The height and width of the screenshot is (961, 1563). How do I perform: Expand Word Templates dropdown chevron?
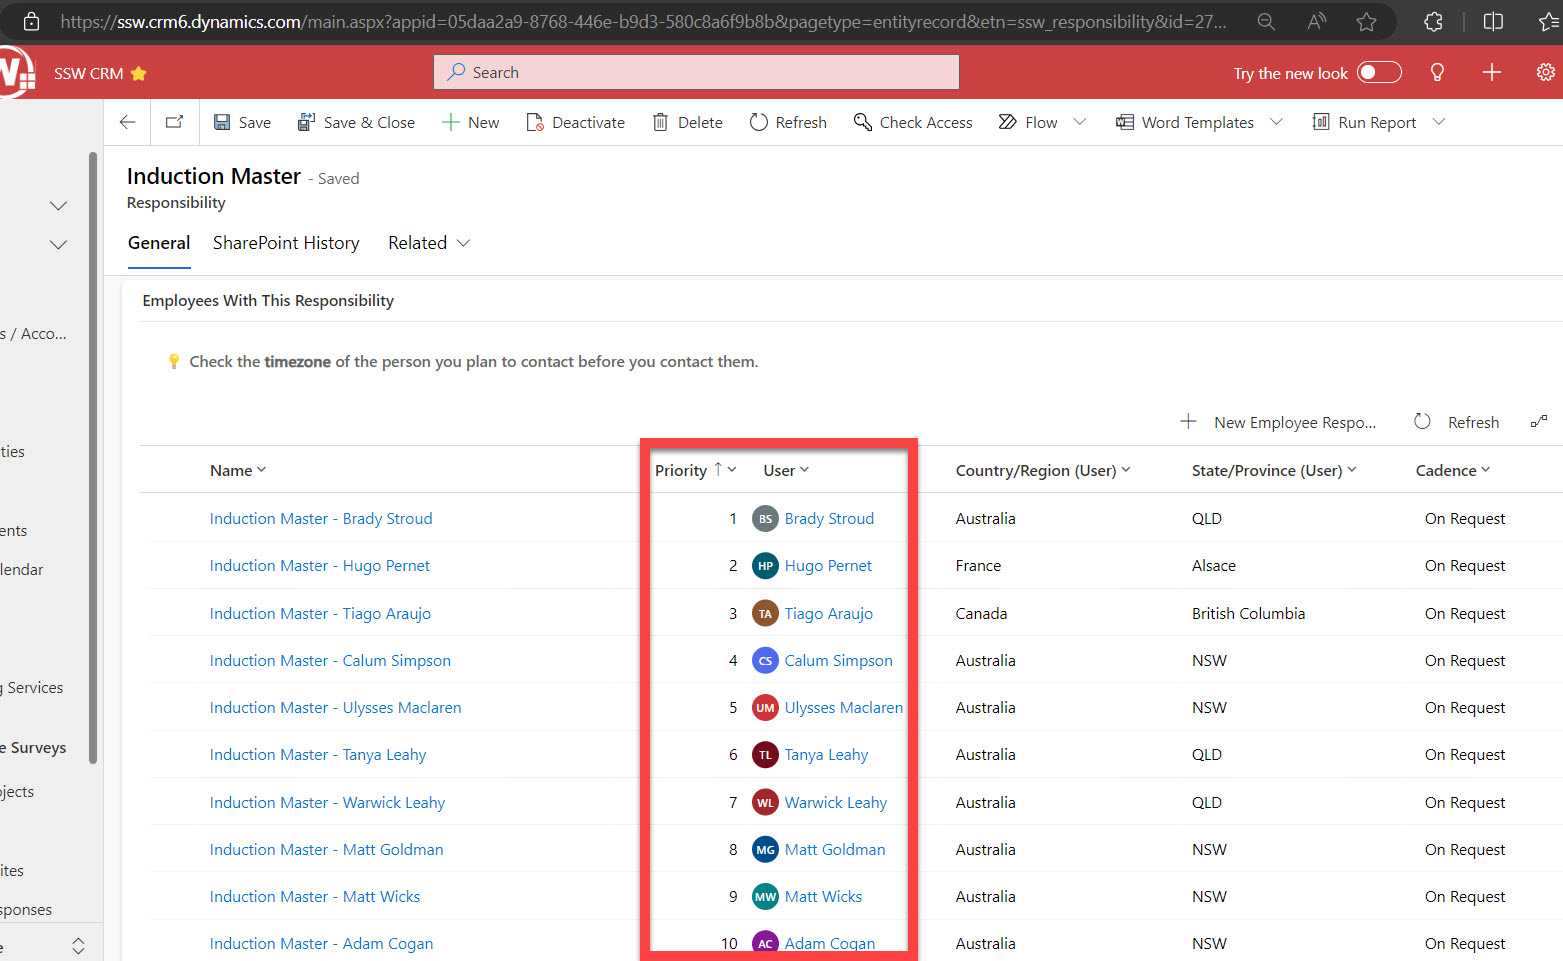click(x=1276, y=122)
